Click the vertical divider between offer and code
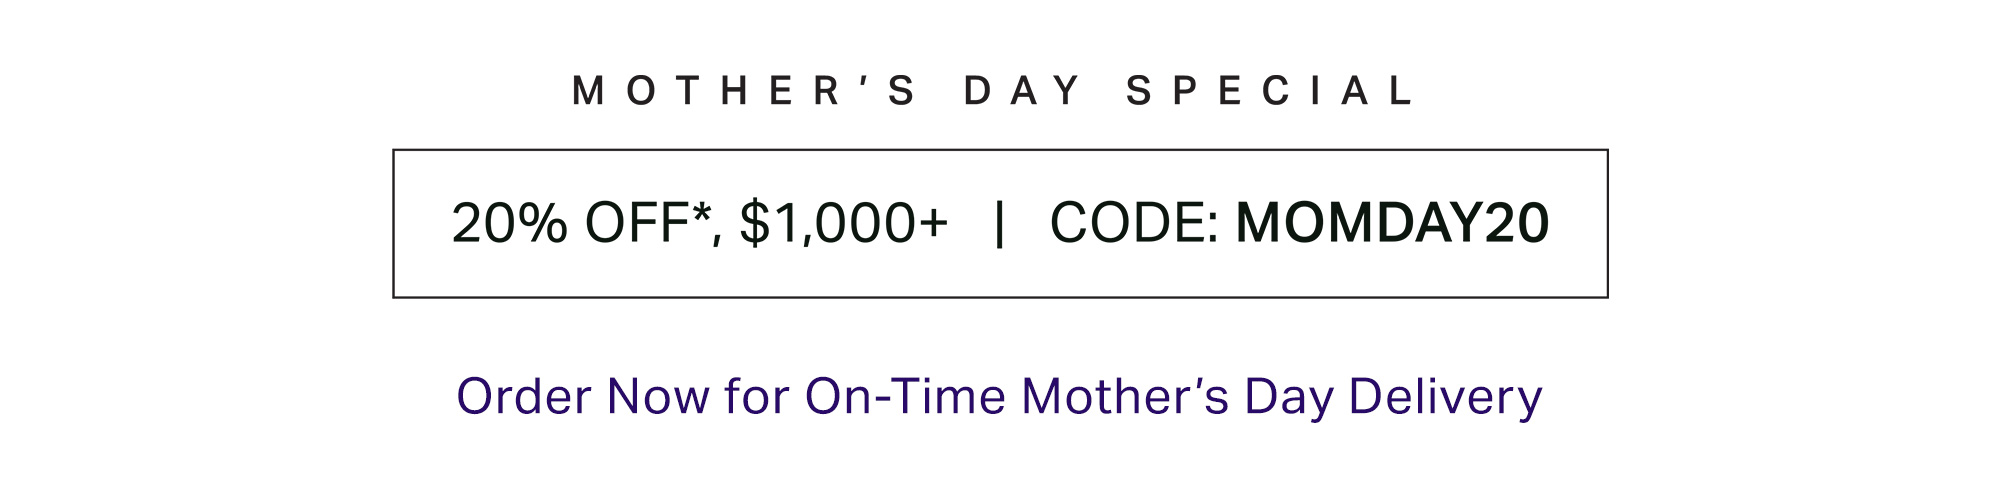Viewport: 2000px width, 482px height. point(999,223)
